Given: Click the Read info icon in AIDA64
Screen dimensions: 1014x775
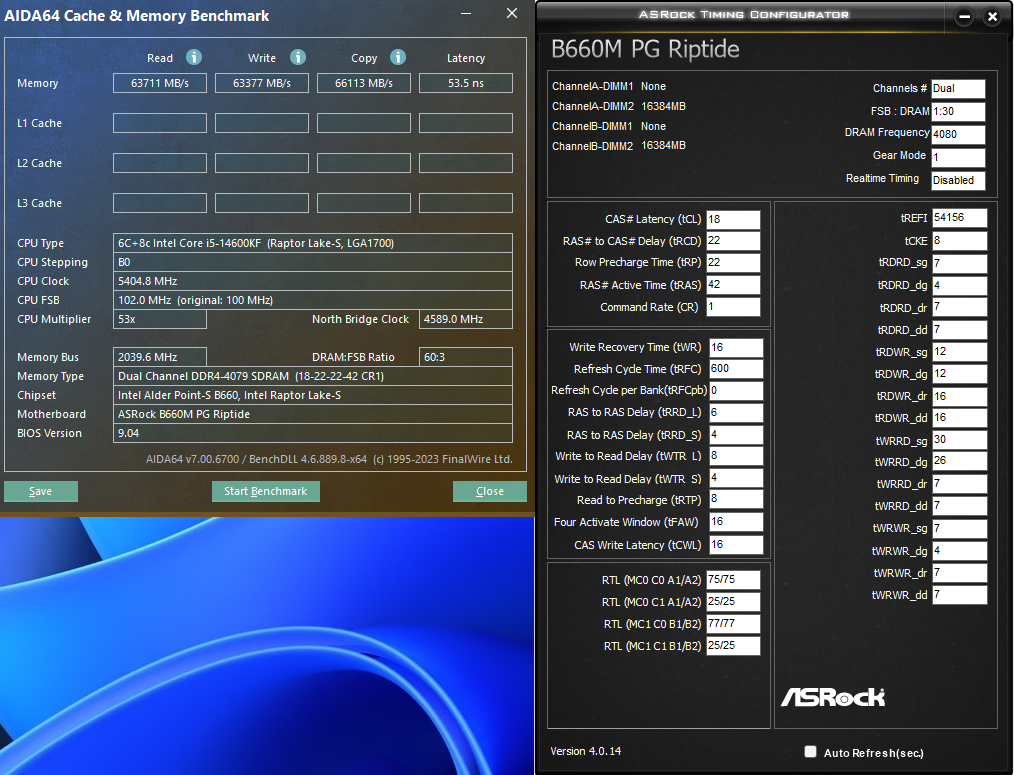Looking at the screenshot, I should pyautogui.click(x=194, y=57).
